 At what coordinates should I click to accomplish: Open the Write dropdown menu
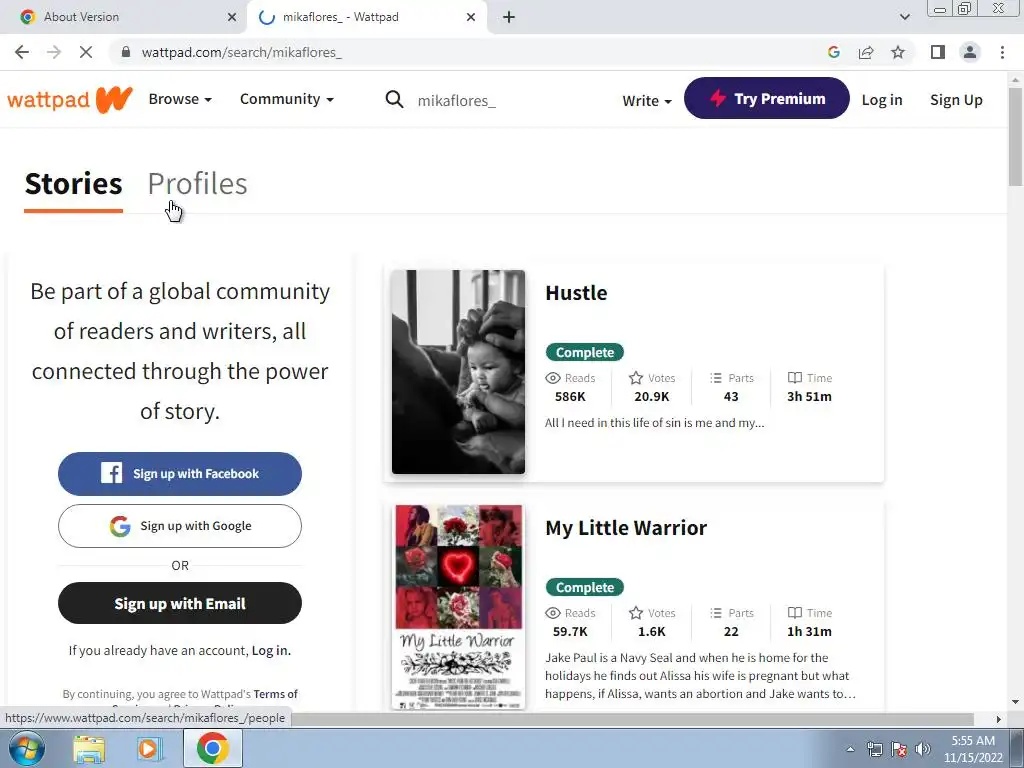[x=647, y=101]
